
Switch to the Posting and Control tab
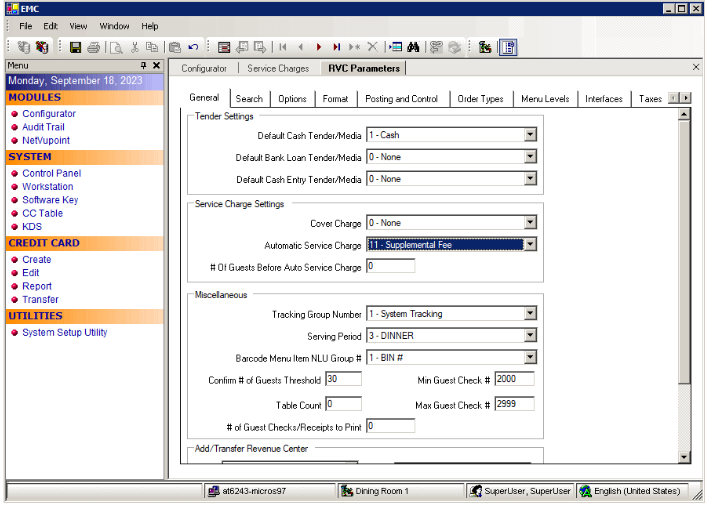tap(401, 99)
